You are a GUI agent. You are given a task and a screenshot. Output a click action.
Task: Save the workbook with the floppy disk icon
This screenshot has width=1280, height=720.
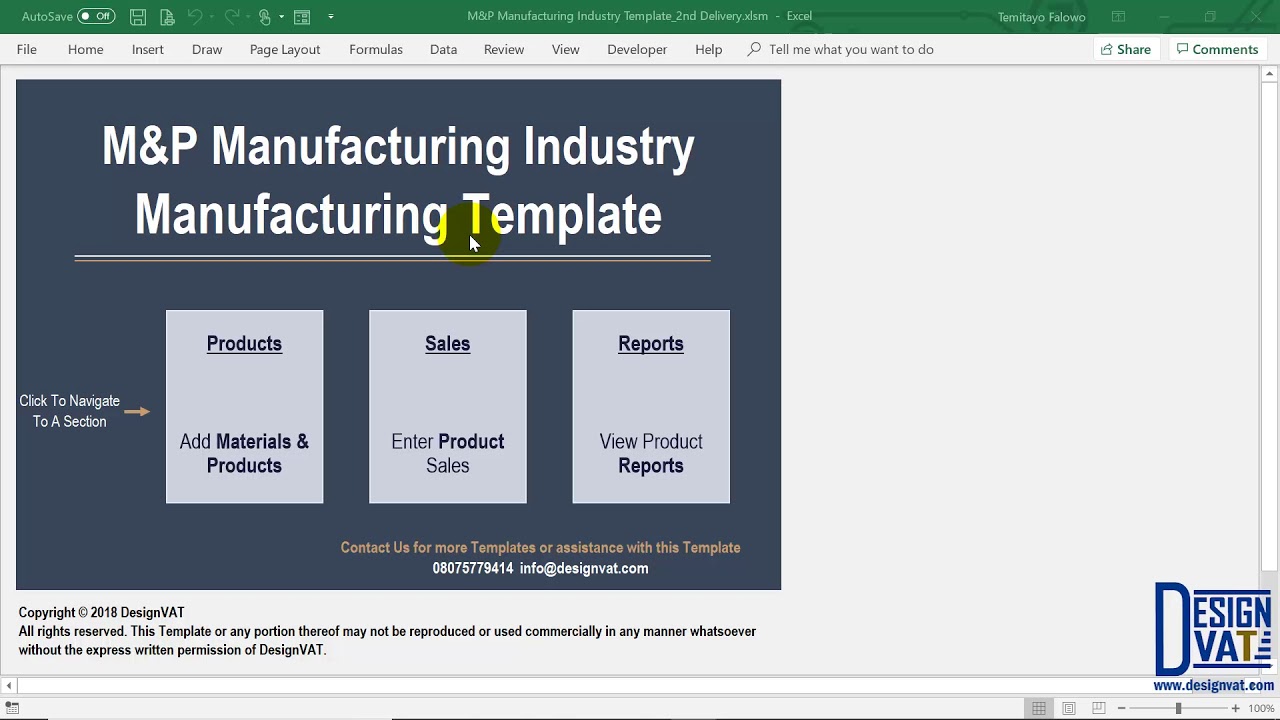pos(138,16)
